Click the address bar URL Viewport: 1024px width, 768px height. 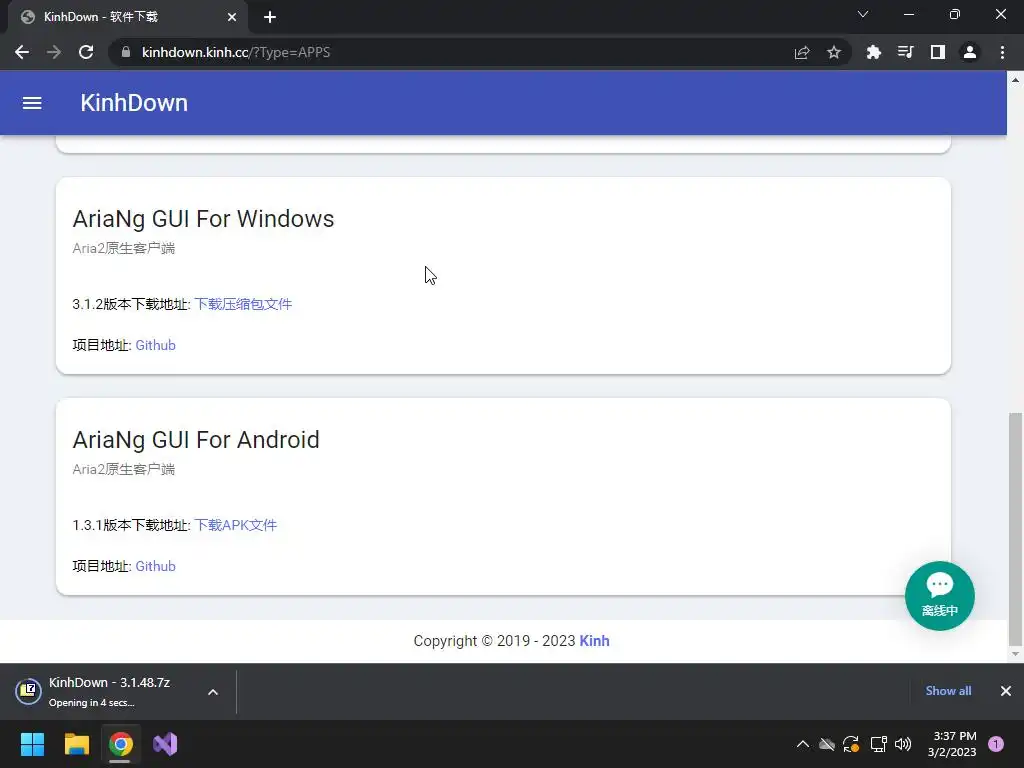pos(236,52)
